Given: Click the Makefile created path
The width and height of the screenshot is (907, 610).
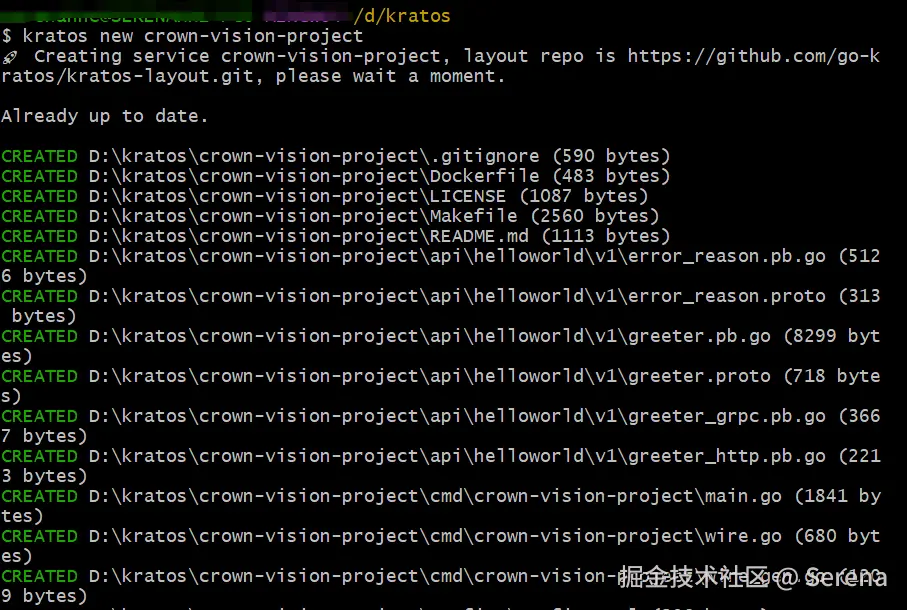Looking at the screenshot, I should click(374, 216).
